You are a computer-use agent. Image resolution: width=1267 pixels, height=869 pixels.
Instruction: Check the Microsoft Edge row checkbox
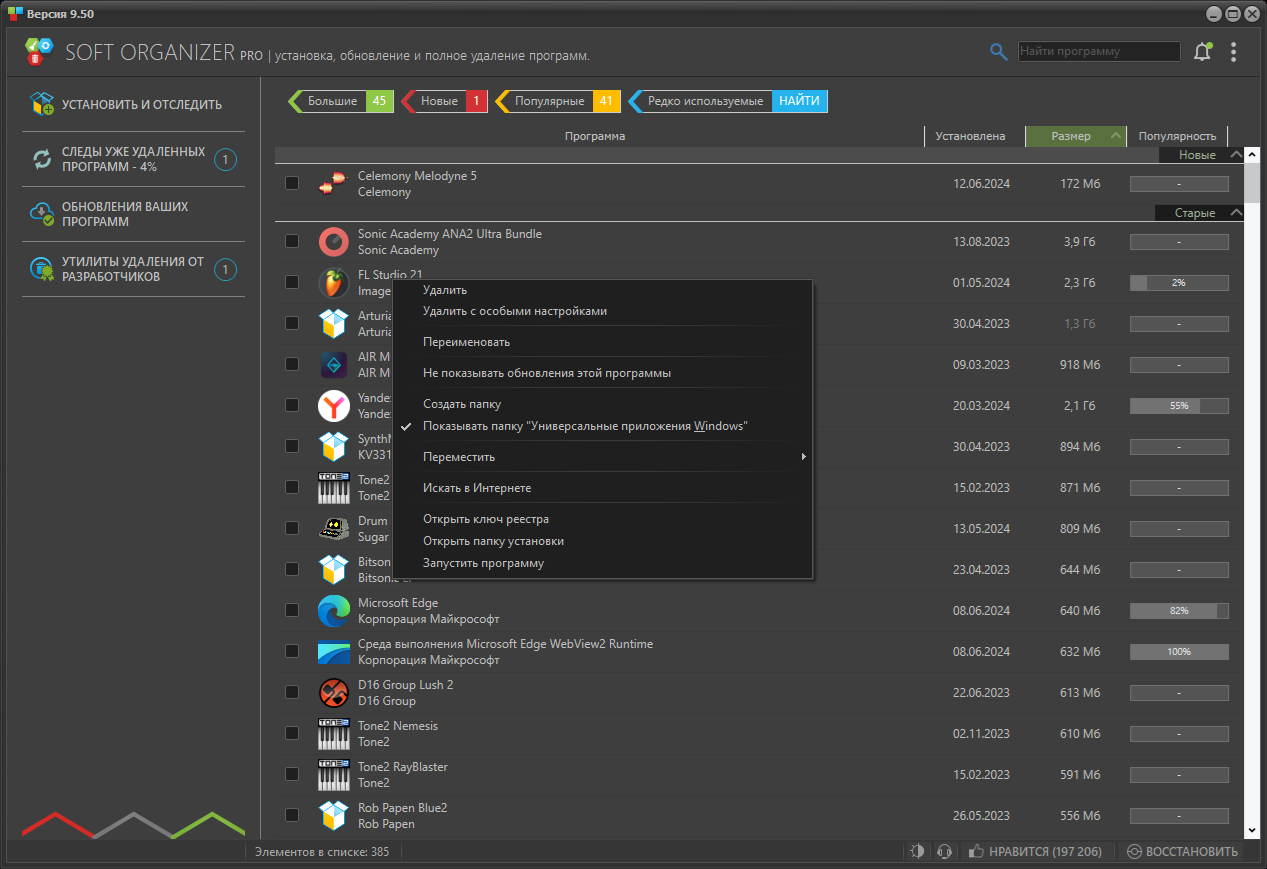(x=292, y=610)
